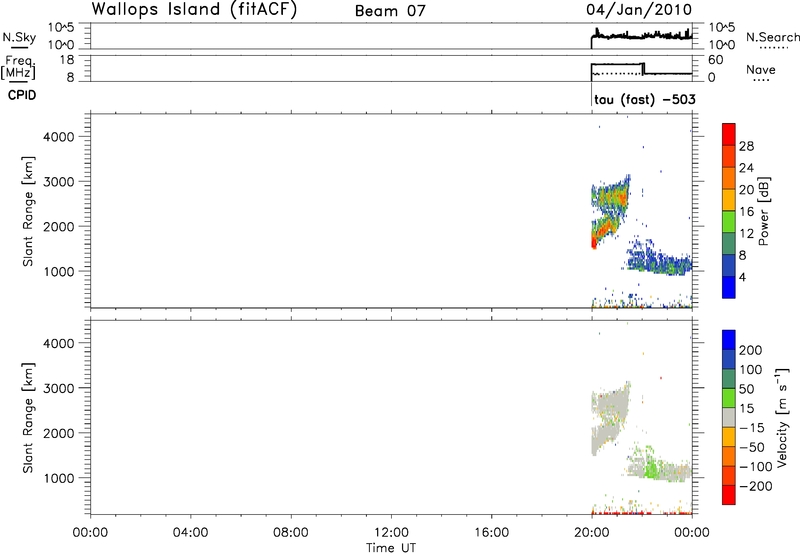Click the "1000" tick of the velocity panel
The image size is (800, 554).
[x=59, y=478]
